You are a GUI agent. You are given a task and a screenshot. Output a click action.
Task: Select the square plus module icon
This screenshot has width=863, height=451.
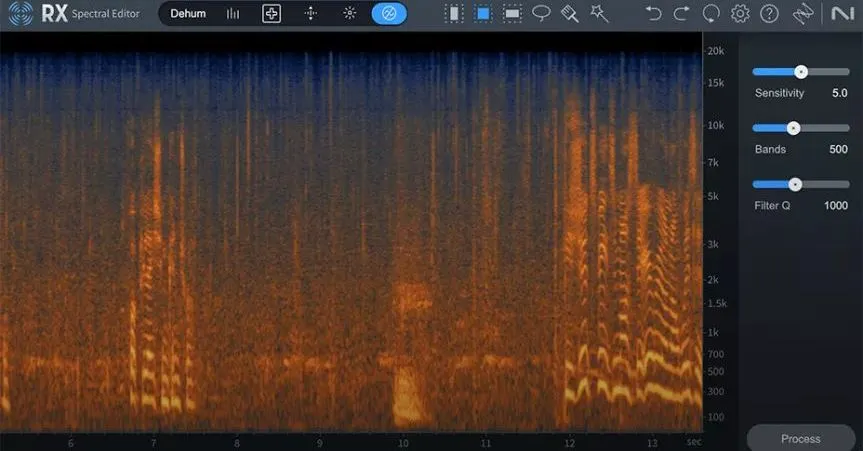(271, 14)
